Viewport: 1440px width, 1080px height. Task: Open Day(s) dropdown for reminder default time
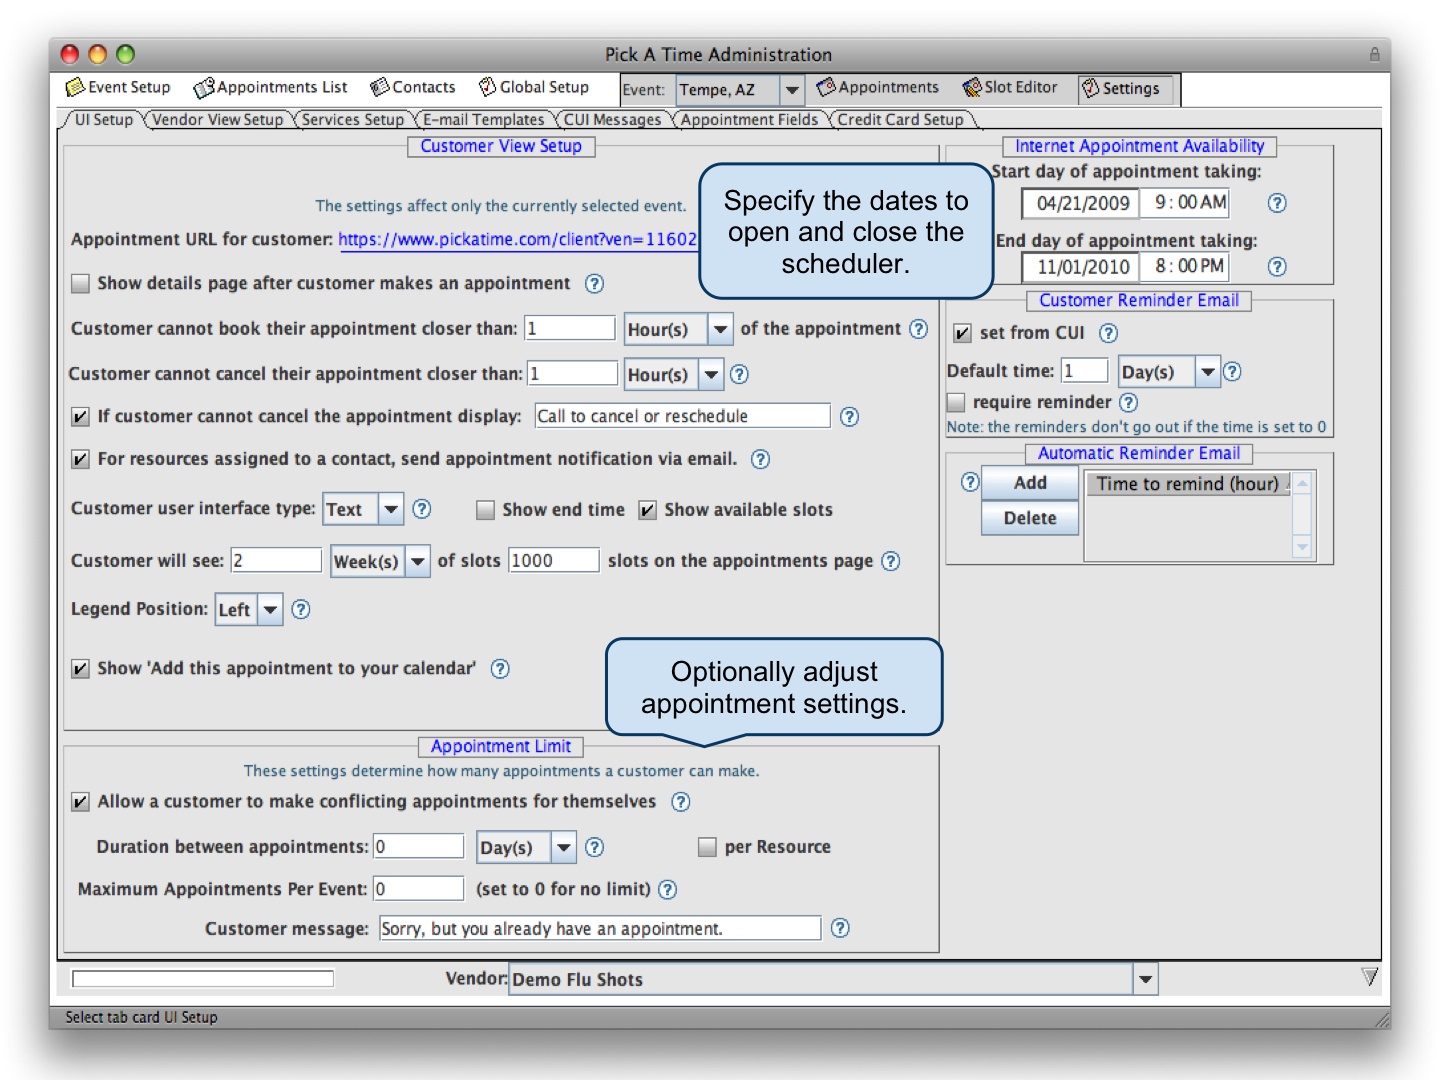(x=1169, y=372)
